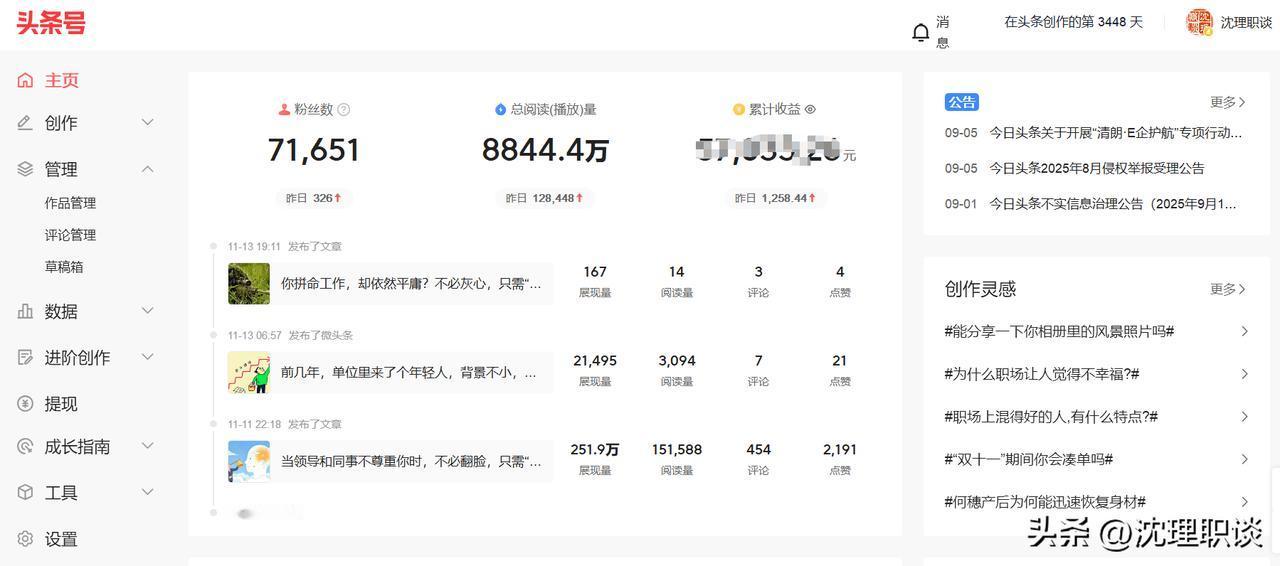The height and width of the screenshot is (566, 1280).
Task: Click thumbnail of 你拼命工作 article
Action: click(249, 283)
